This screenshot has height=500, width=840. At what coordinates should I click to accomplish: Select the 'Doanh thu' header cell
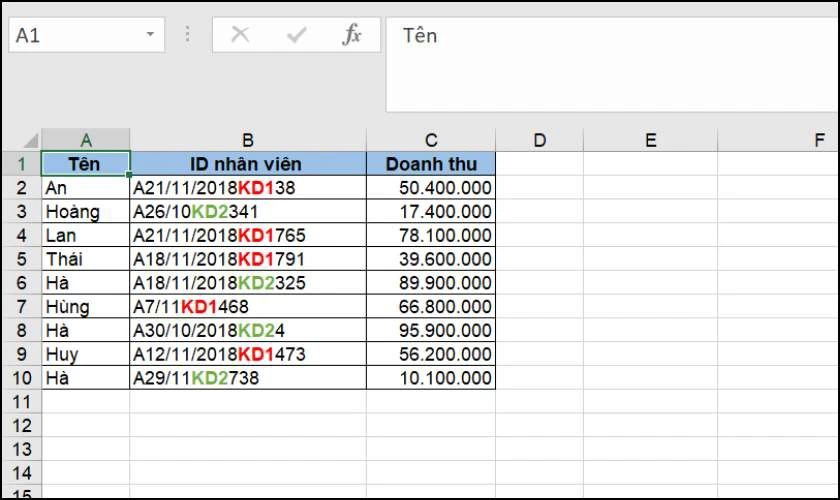coord(431,163)
